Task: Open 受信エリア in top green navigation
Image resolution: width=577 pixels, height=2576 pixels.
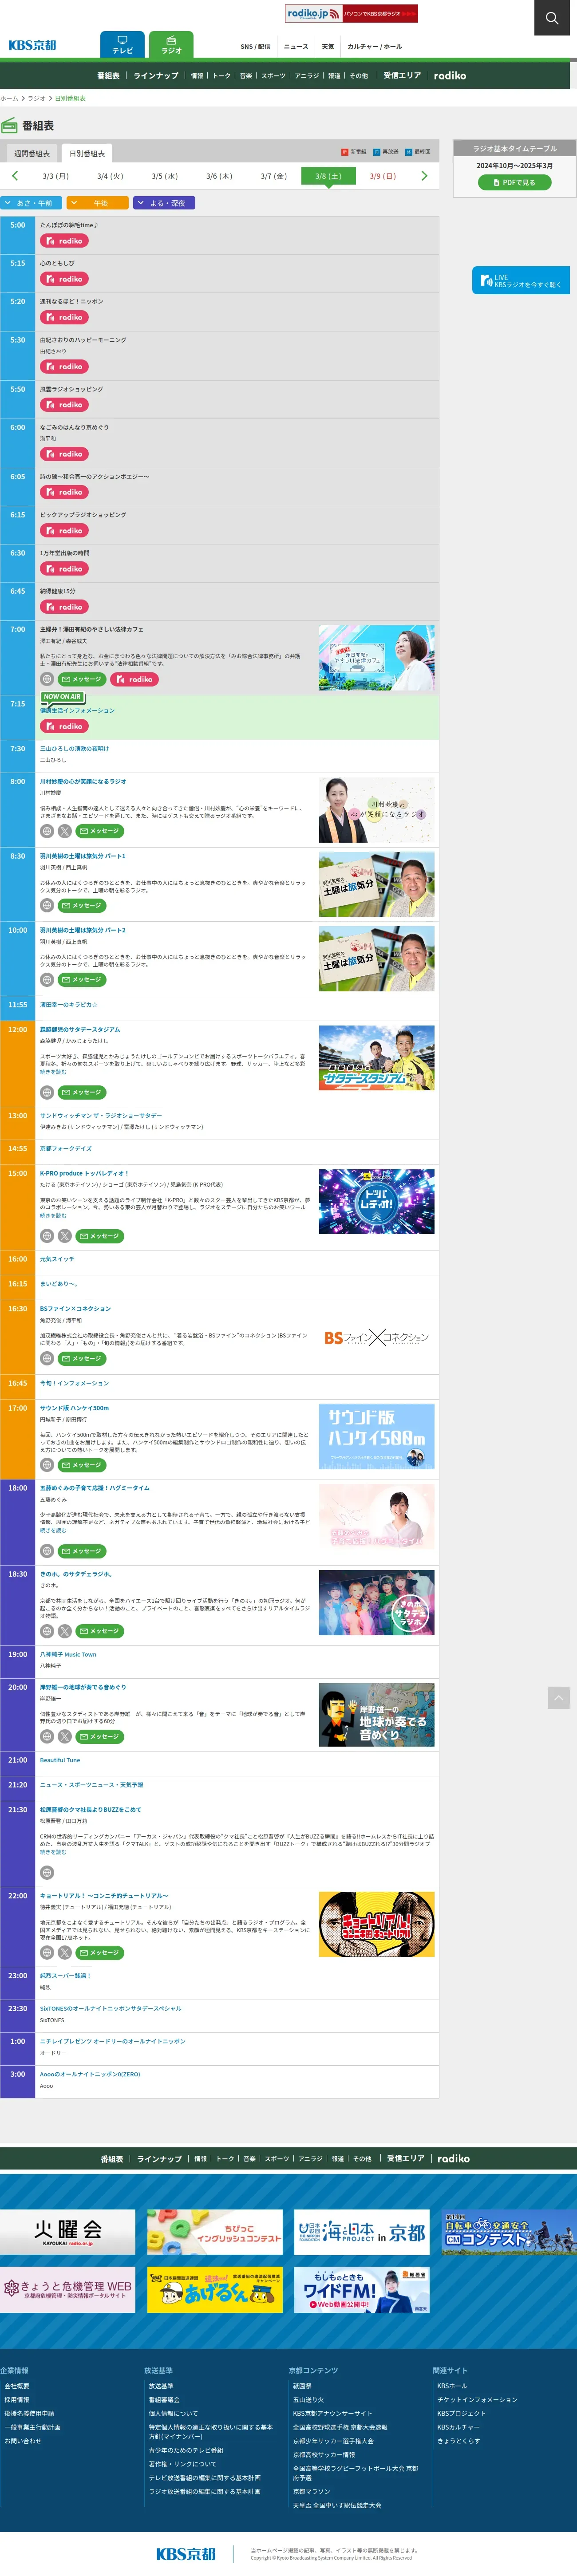Action: (x=402, y=76)
